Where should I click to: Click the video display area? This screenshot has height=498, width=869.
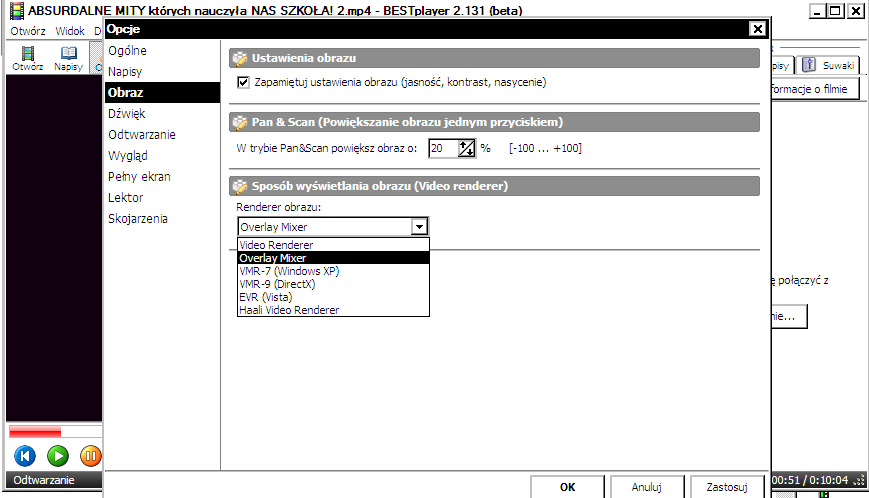point(54,248)
